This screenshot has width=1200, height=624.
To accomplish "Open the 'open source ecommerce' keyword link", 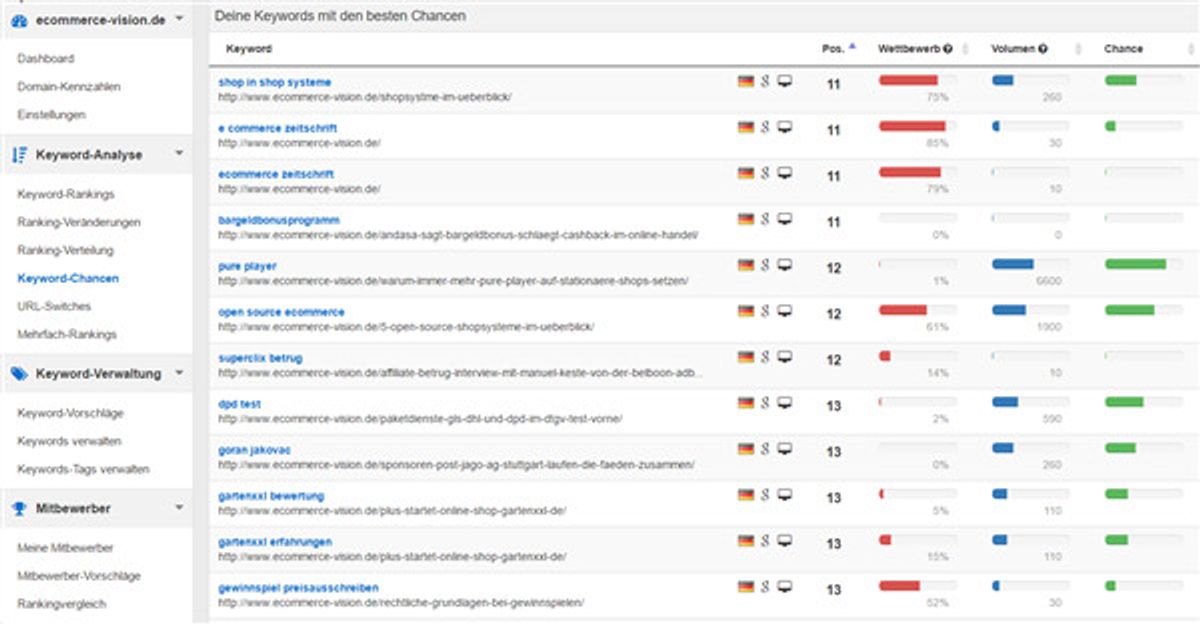I will tap(282, 312).
